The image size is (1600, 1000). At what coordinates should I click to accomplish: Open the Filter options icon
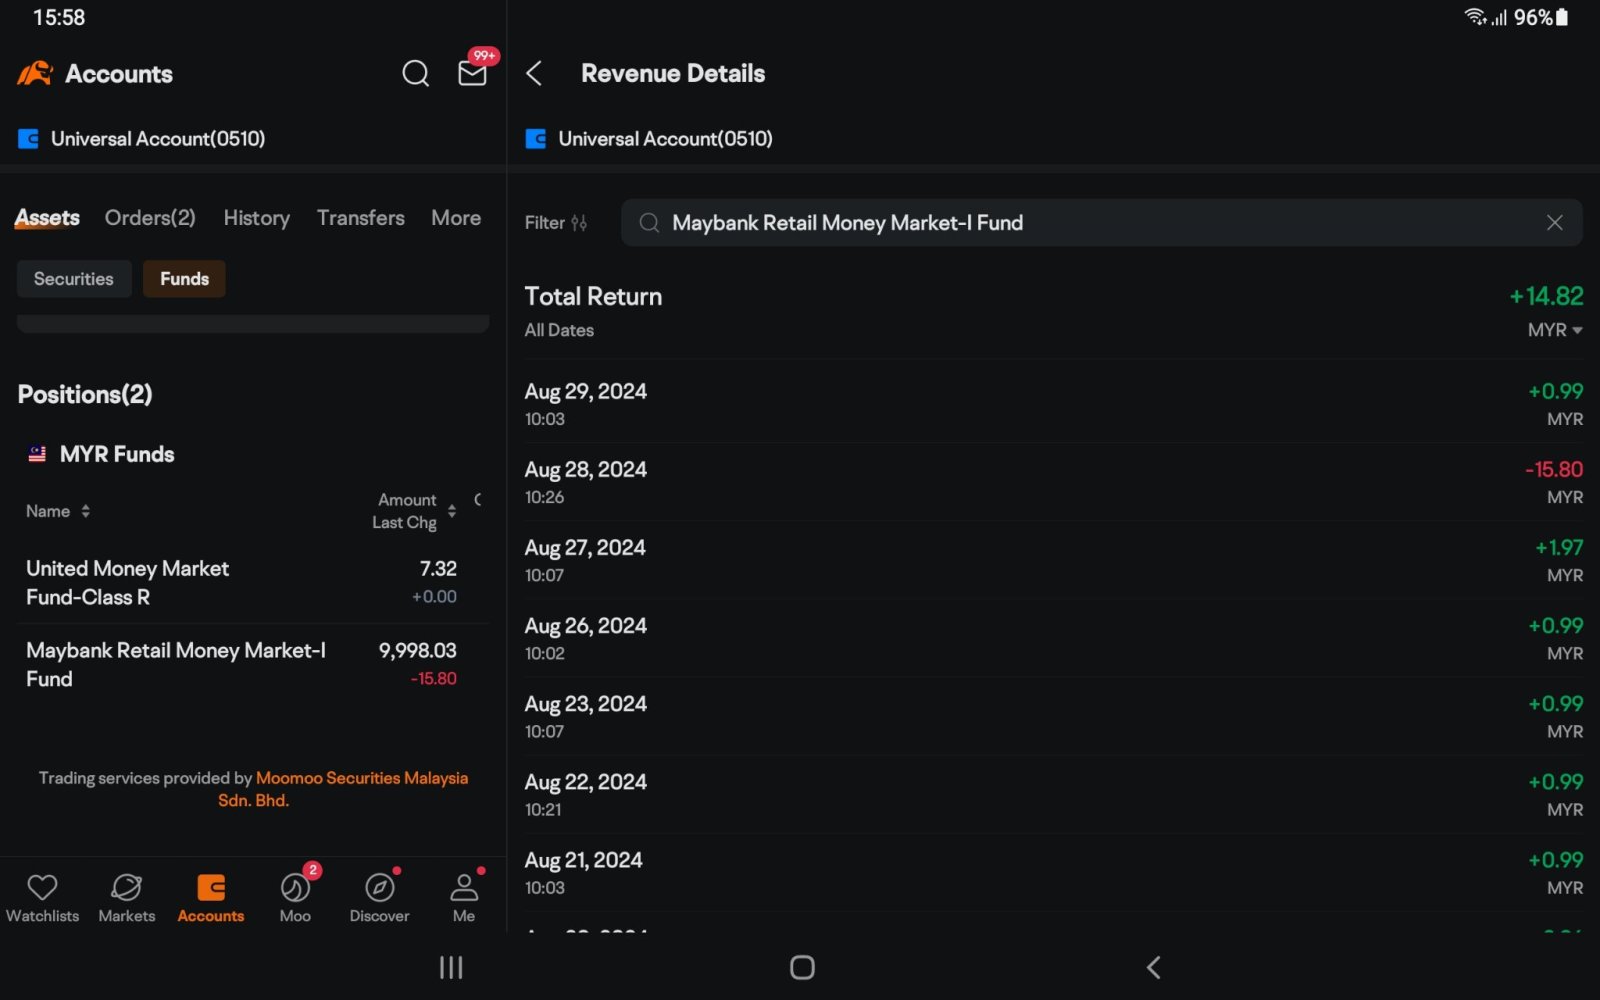[x=579, y=223]
